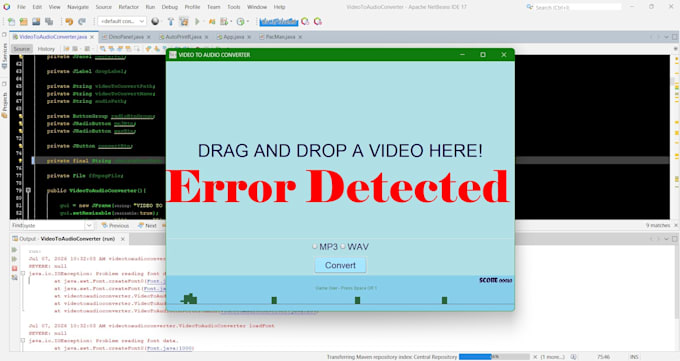This screenshot has width=680, height=361.
Task: Click the notifications icon in status bar
Action: (574, 357)
